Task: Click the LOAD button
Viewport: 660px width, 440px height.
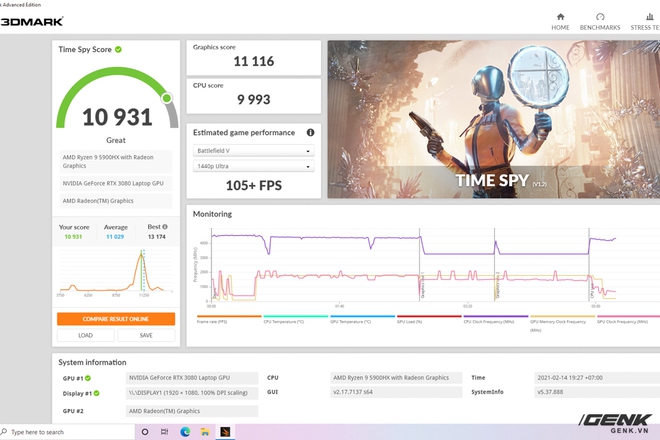Action: coord(85,335)
